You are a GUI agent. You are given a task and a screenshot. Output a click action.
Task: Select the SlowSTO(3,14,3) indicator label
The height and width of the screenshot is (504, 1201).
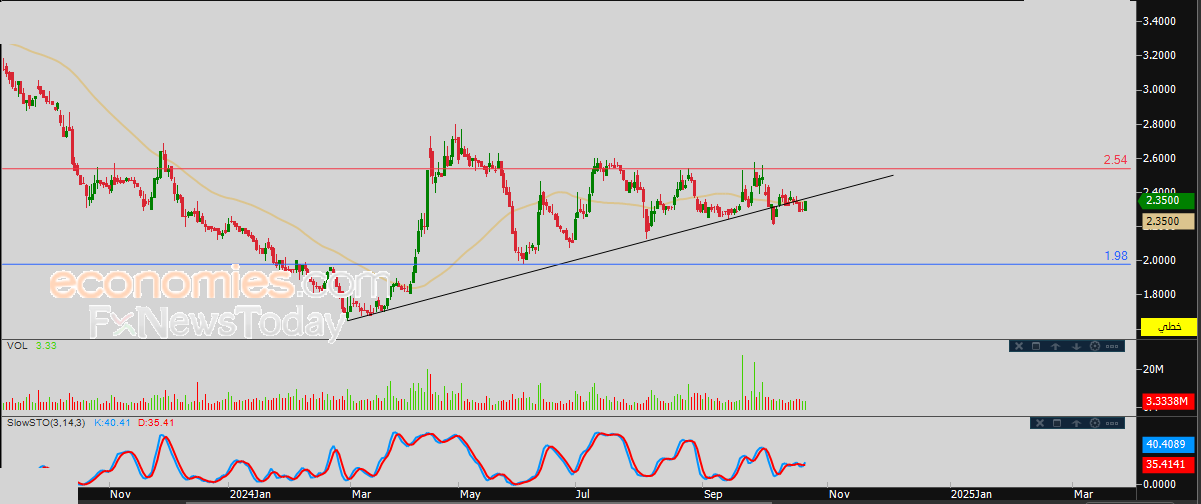[47, 423]
